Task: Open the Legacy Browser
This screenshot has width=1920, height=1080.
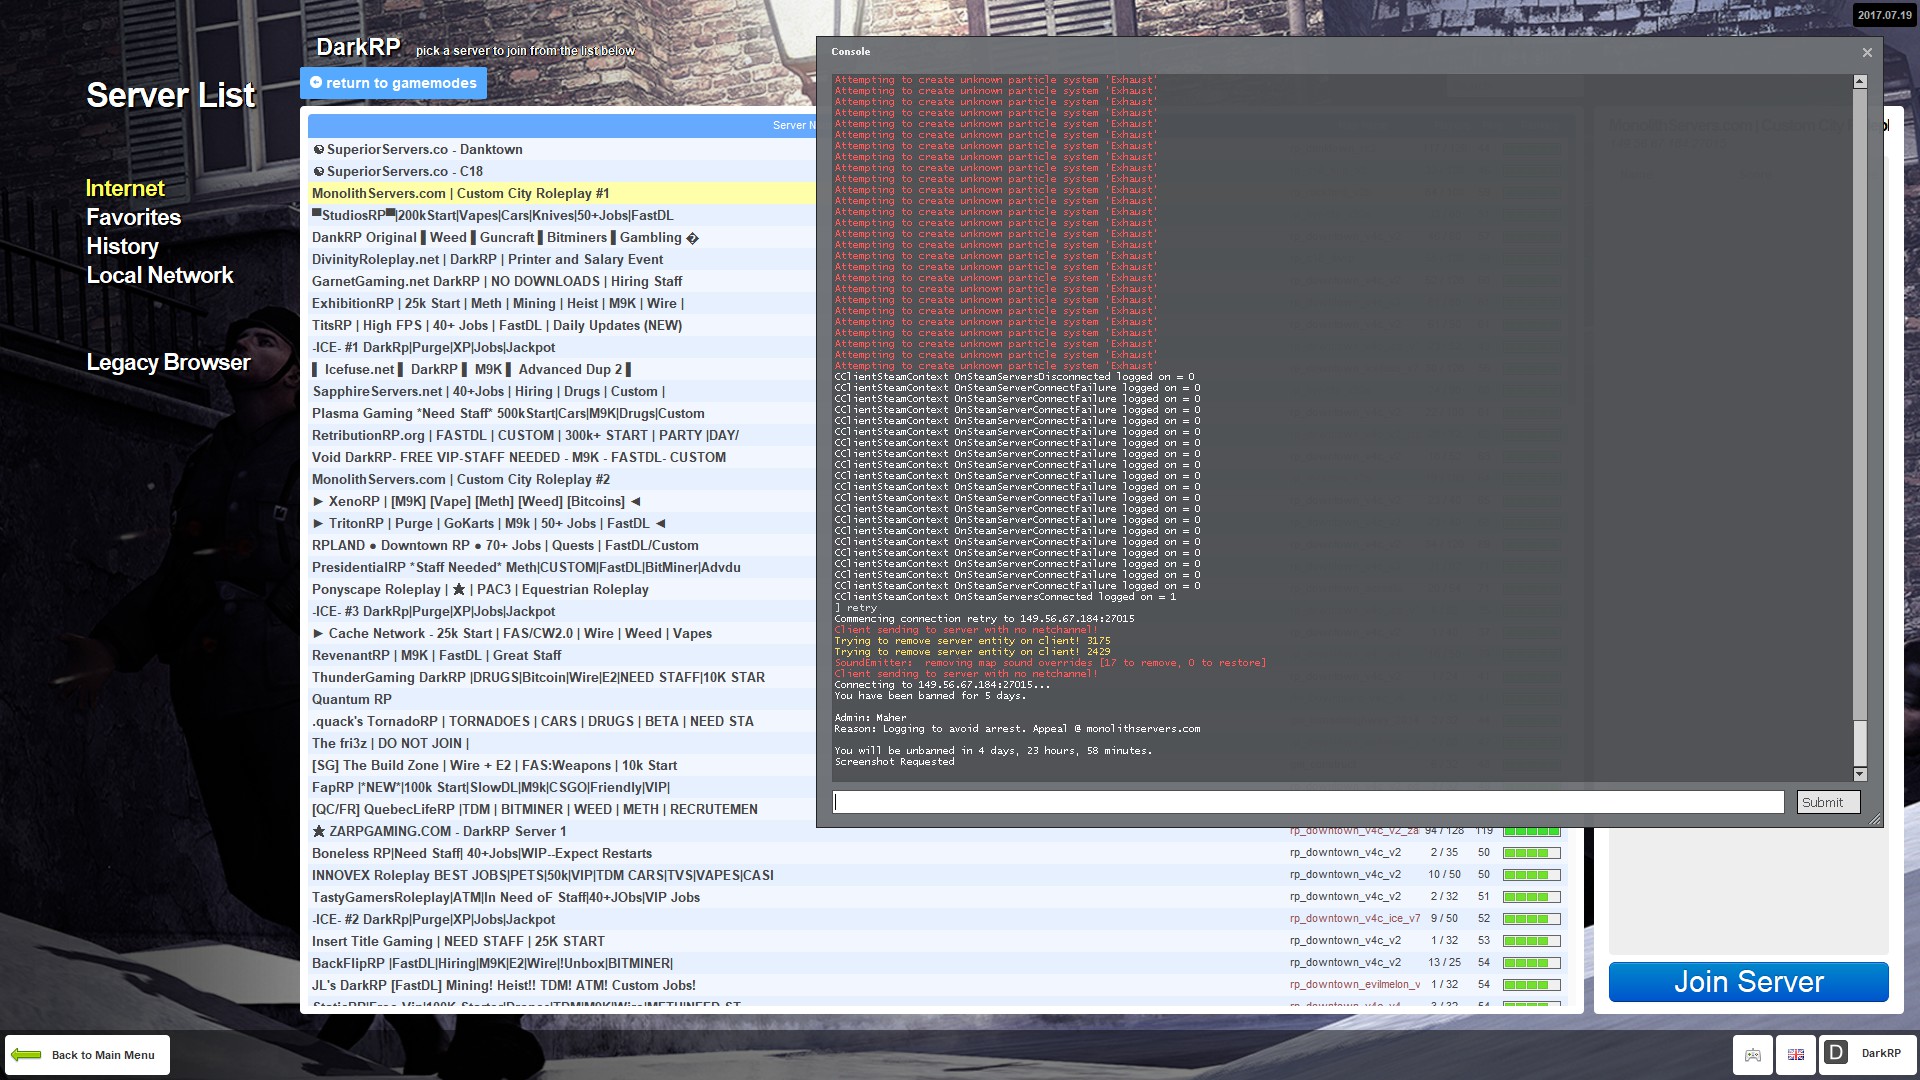Action: pyautogui.click(x=168, y=362)
